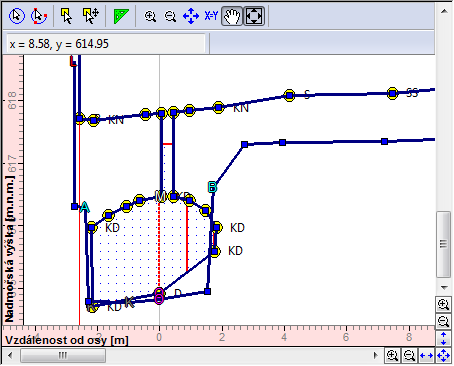Set equal X=Y scale
Image resolution: width=454 pixels, height=366 pixels.
[x=211, y=16]
